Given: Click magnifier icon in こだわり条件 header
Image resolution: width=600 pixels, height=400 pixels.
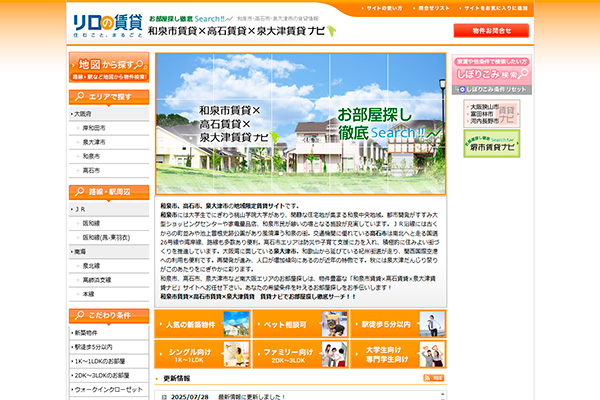Looking at the screenshot, I should (x=80, y=315).
